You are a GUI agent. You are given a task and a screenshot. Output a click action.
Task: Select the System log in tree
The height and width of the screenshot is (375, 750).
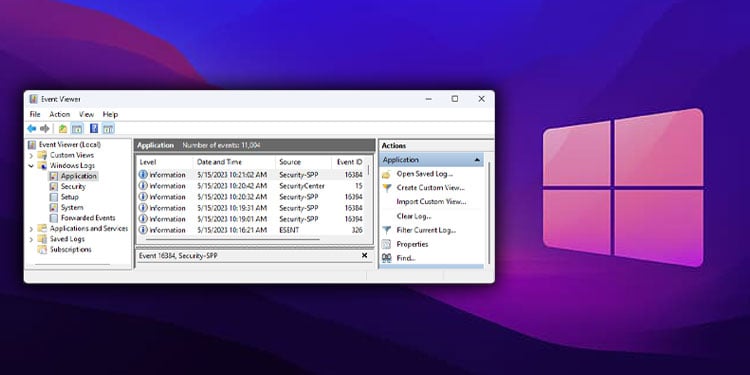click(x=72, y=208)
